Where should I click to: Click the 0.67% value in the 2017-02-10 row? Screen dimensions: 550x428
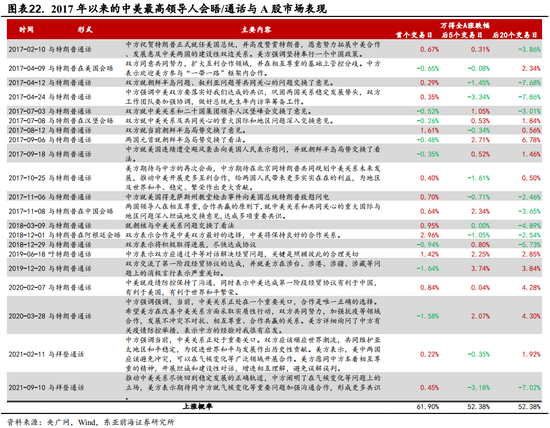(x=430, y=49)
